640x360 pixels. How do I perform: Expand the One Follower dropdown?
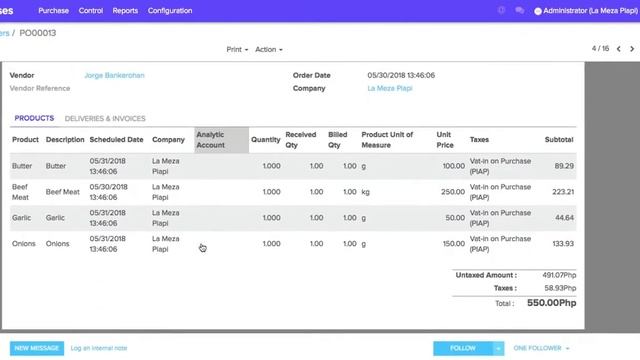pyautogui.click(x=541, y=348)
